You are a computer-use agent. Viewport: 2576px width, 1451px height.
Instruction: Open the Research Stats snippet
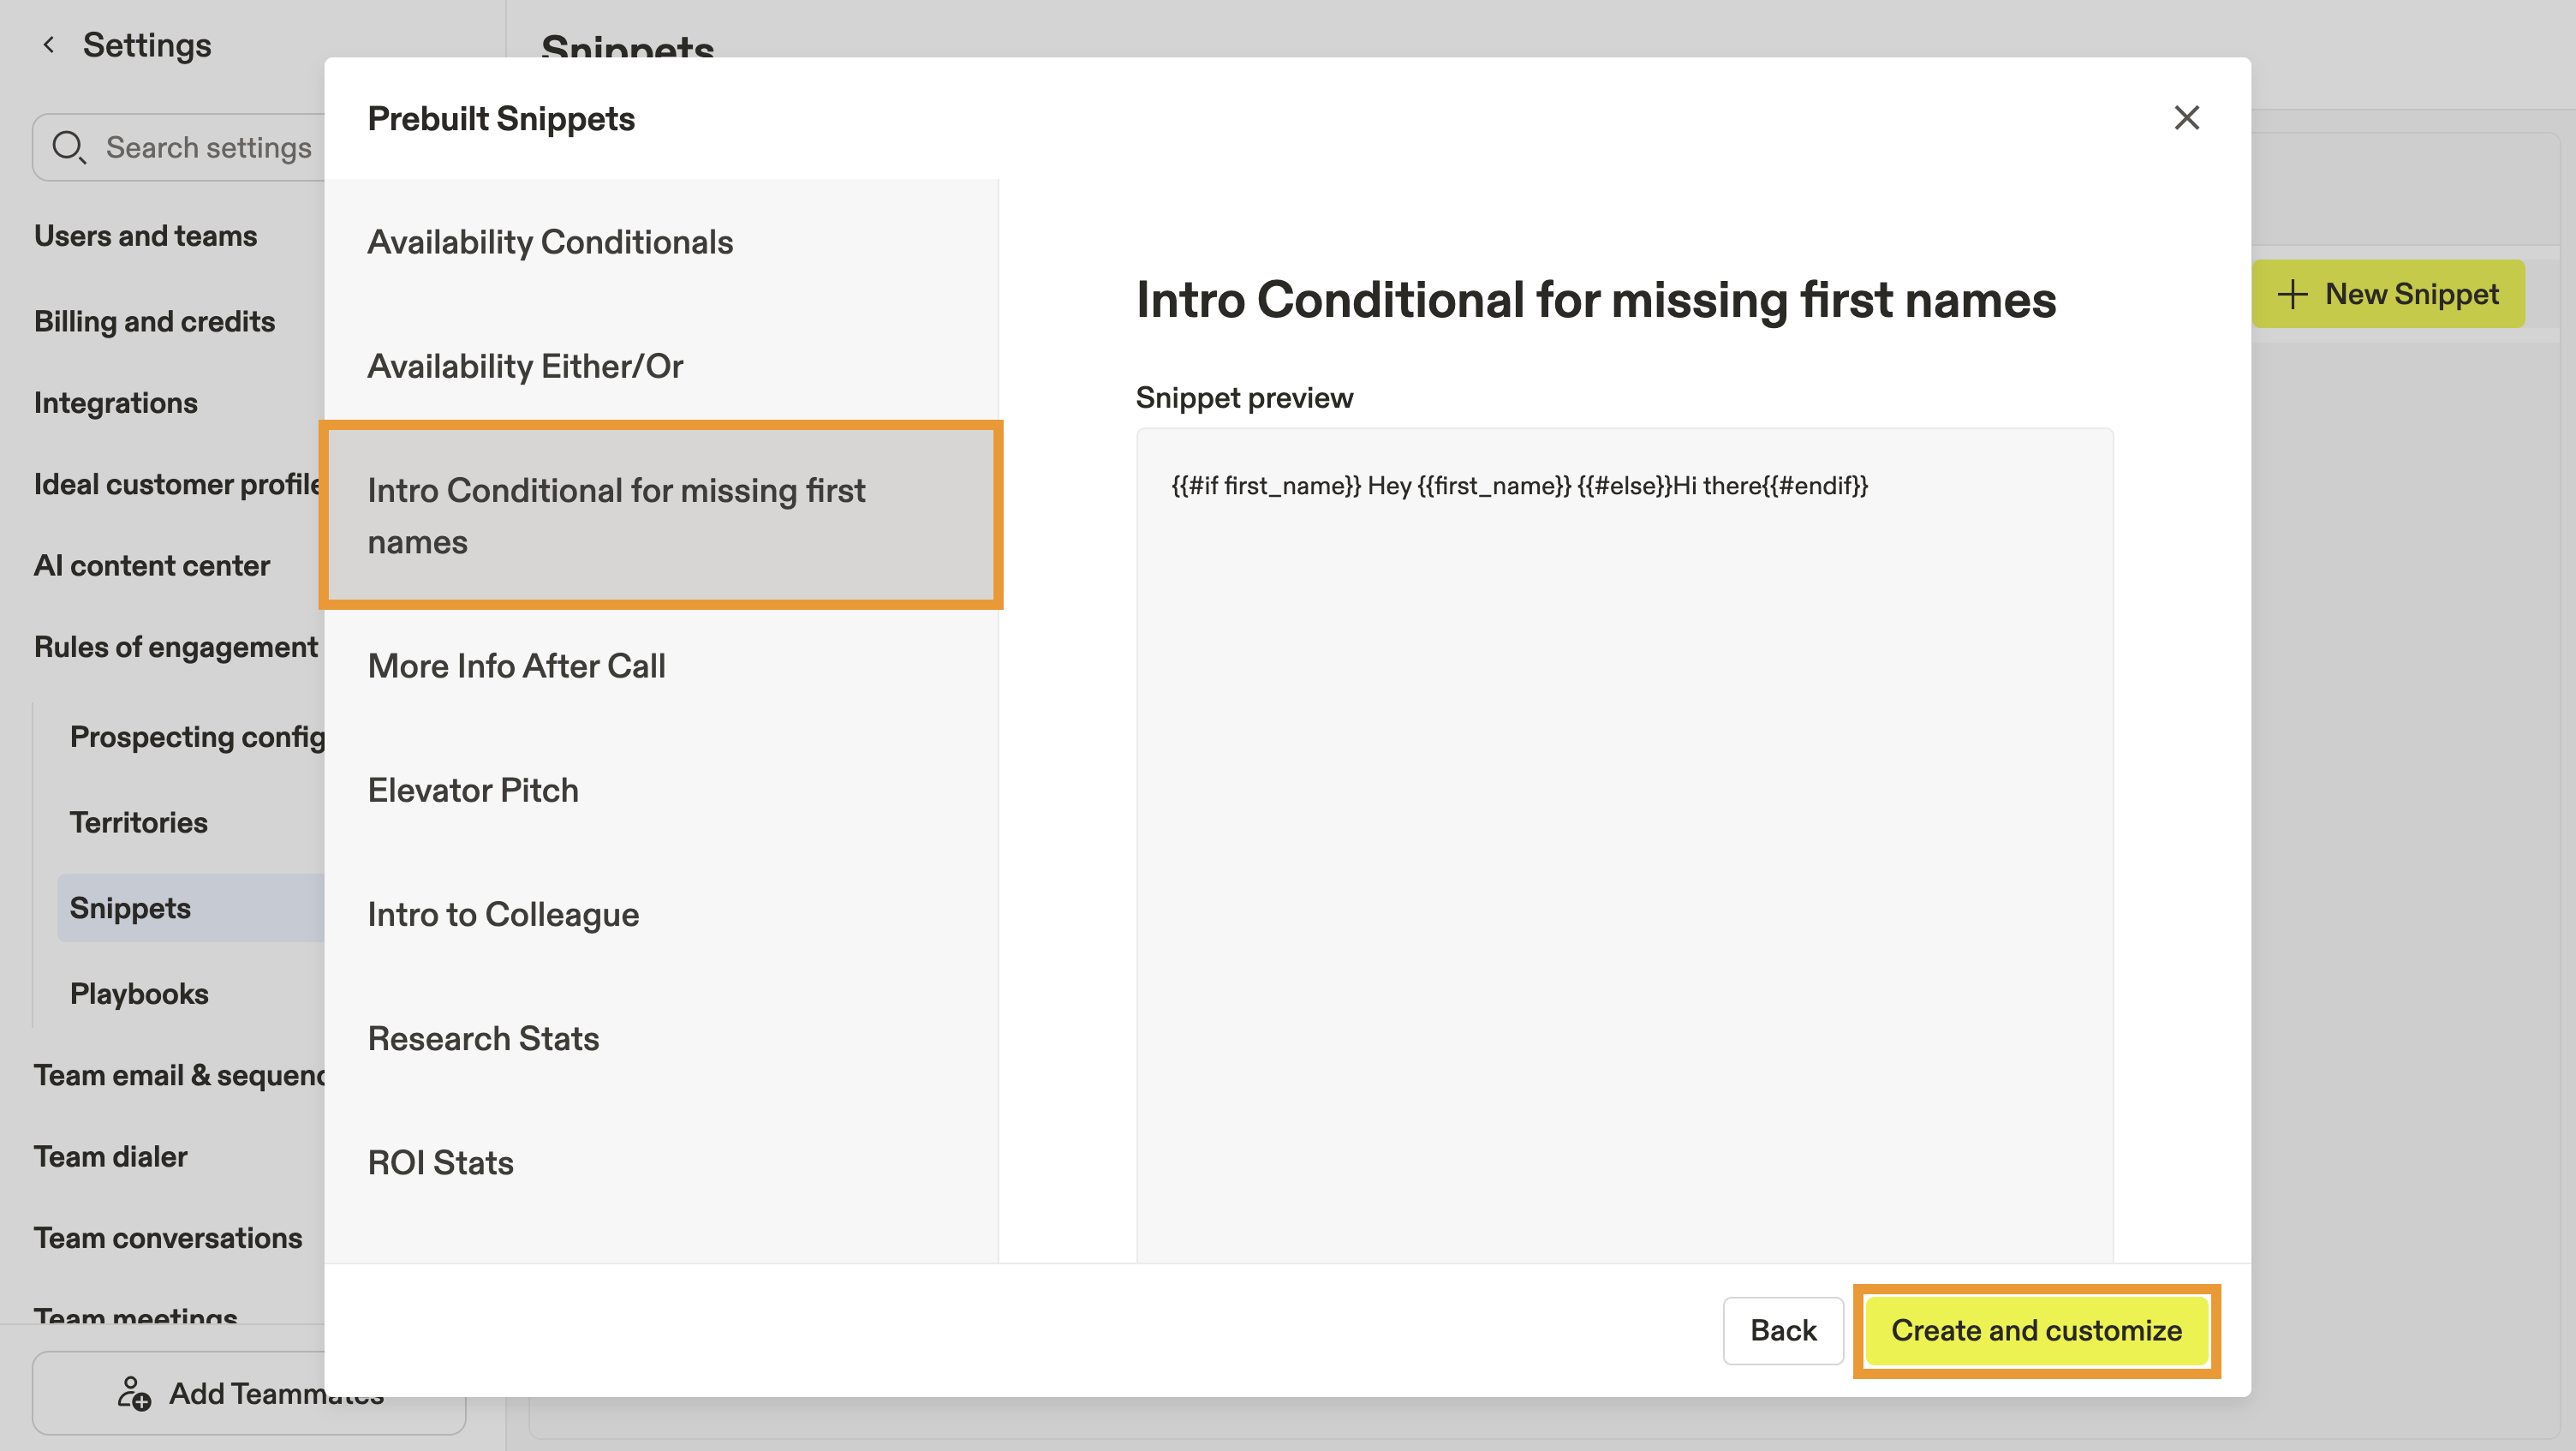coord(483,1038)
